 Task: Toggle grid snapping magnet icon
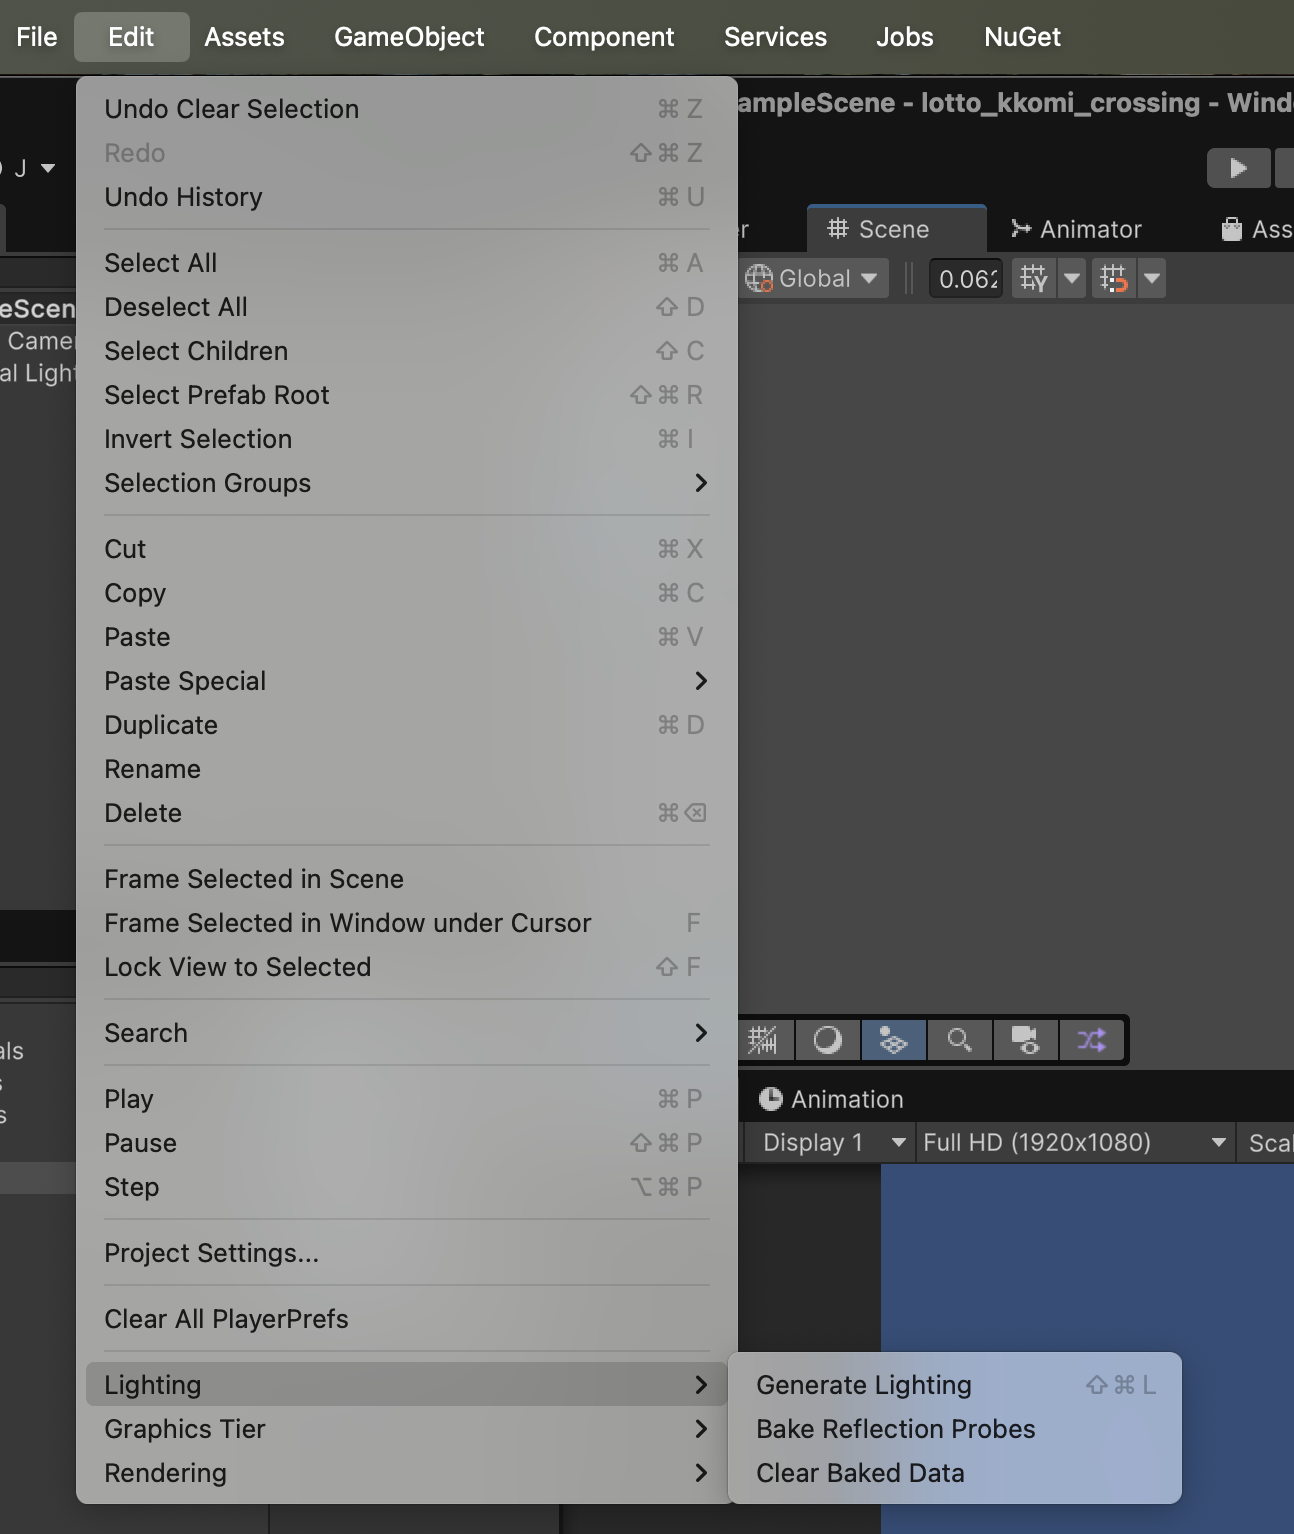(1114, 278)
